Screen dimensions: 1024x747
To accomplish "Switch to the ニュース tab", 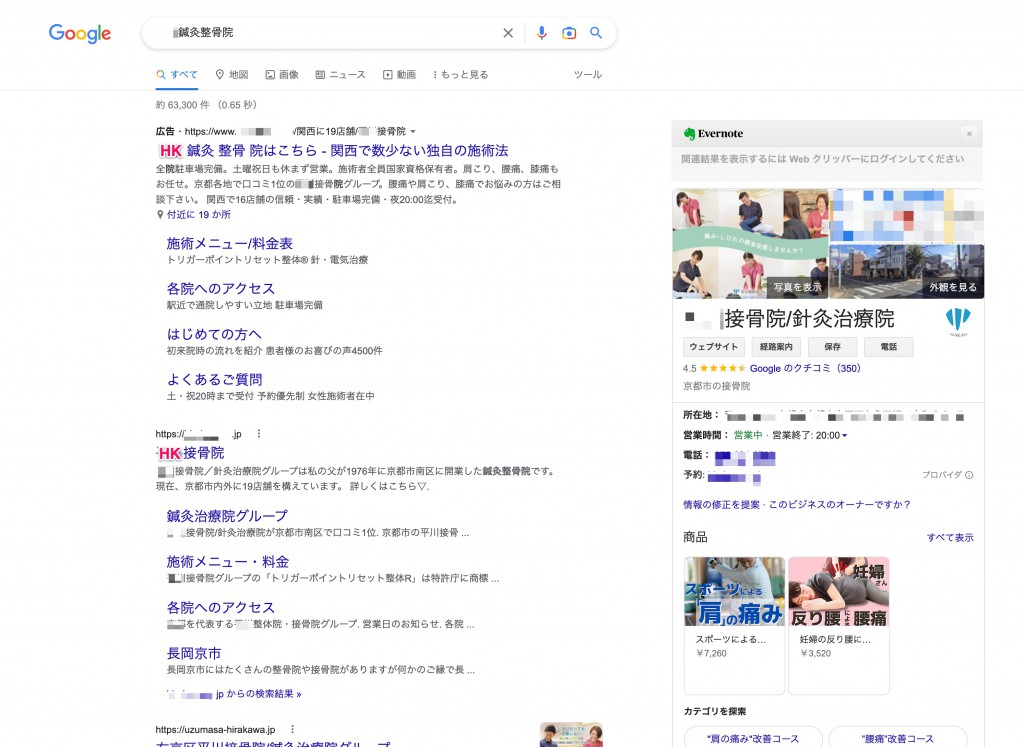I will (x=340, y=74).
